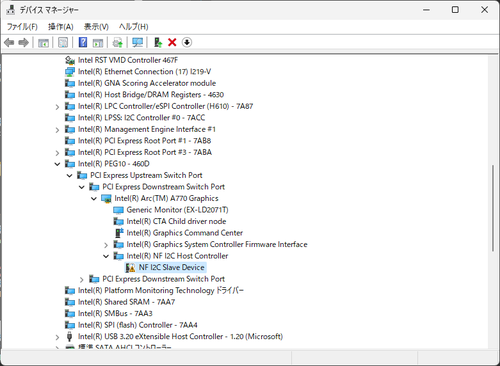Expand the LPC Controller/eSPI Controller node
The image size is (500, 366).
(57, 107)
